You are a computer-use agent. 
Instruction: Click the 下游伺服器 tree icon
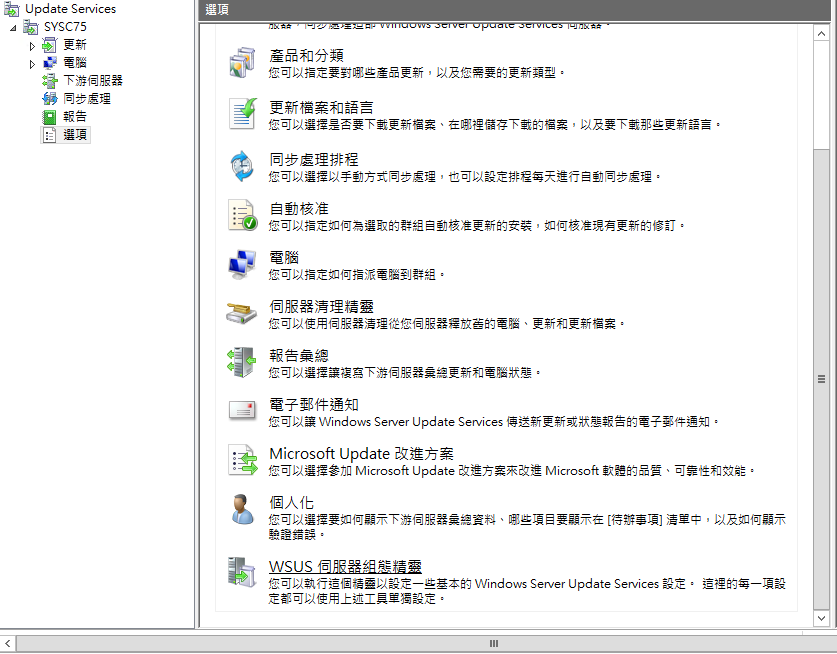(49, 81)
